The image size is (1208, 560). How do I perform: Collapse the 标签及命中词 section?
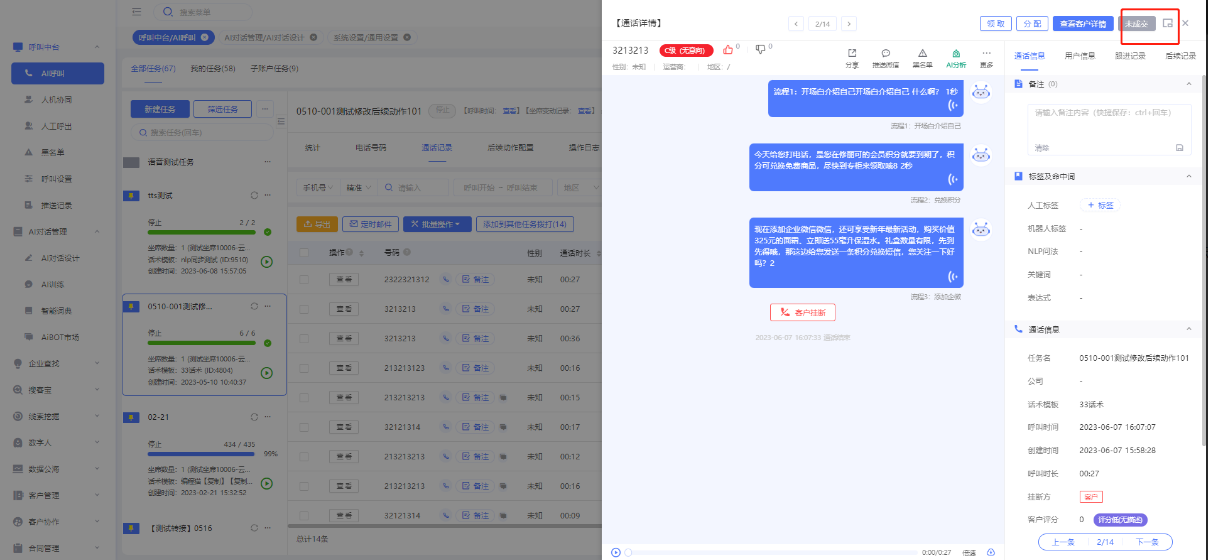pyautogui.click(x=1188, y=176)
